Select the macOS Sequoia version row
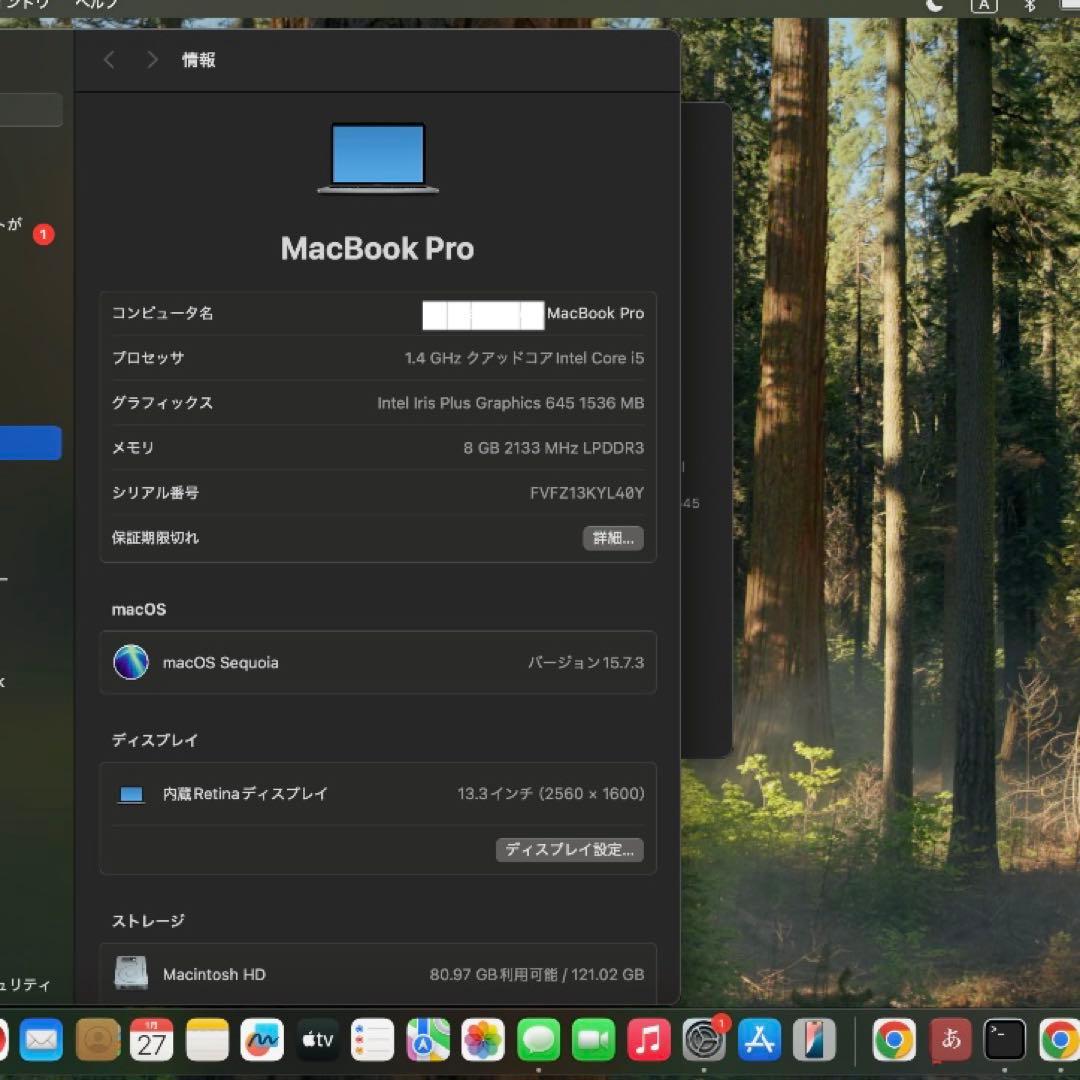Viewport: 1080px width, 1080px height. coord(377,662)
